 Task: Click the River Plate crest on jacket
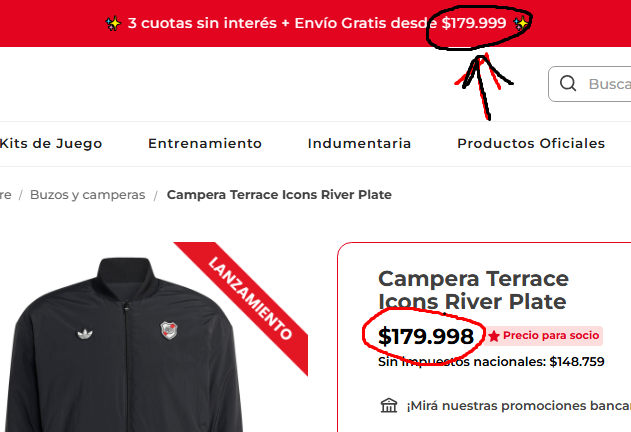[x=169, y=330]
